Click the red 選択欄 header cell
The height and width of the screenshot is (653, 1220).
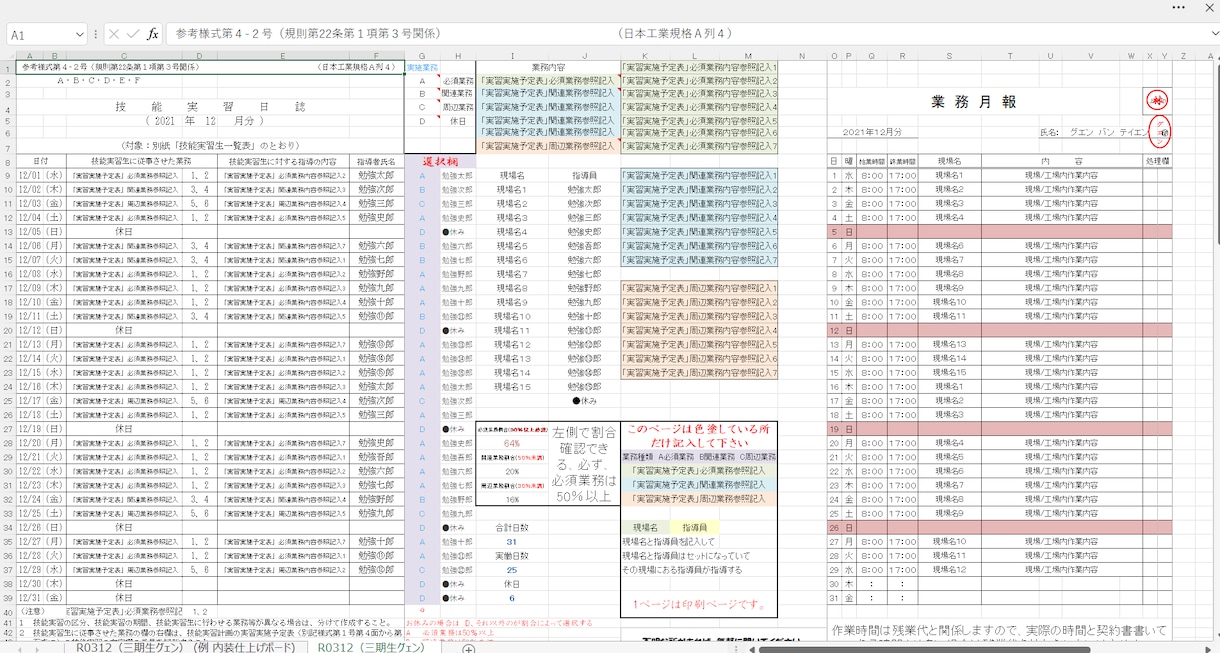pyautogui.click(x=440, y=161)
